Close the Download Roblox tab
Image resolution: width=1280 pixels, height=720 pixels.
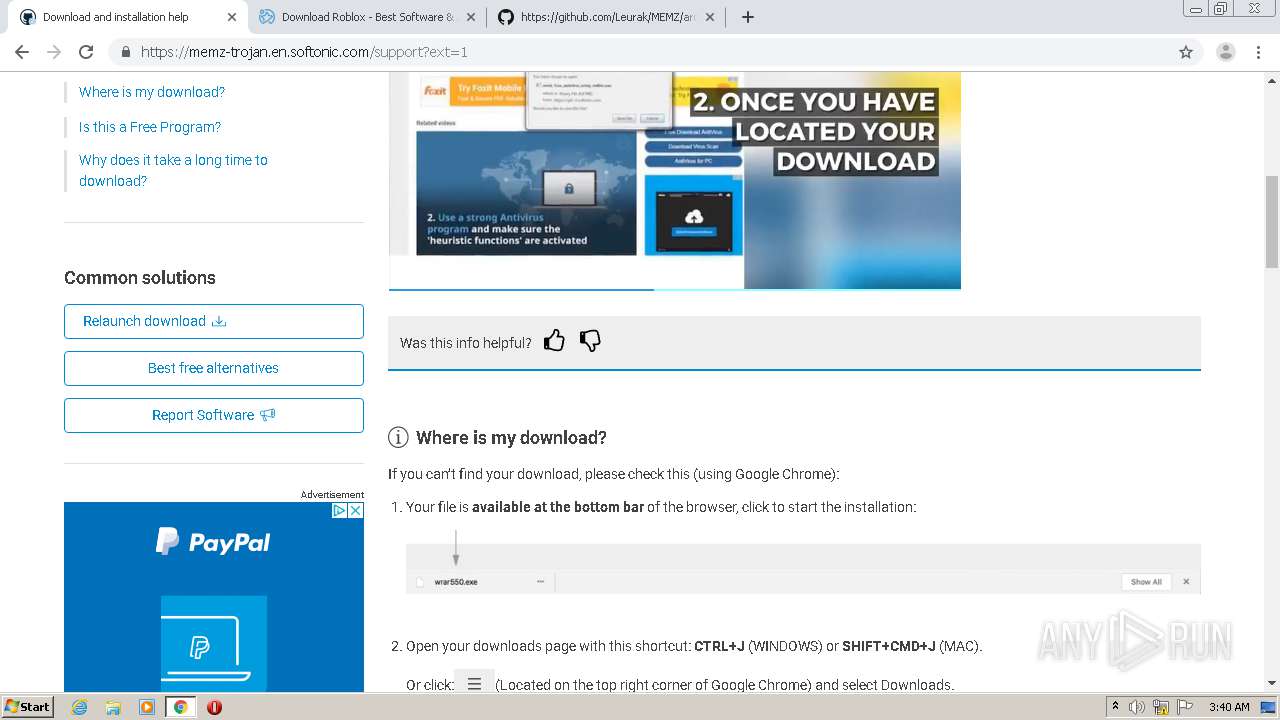tap(471, 17)
